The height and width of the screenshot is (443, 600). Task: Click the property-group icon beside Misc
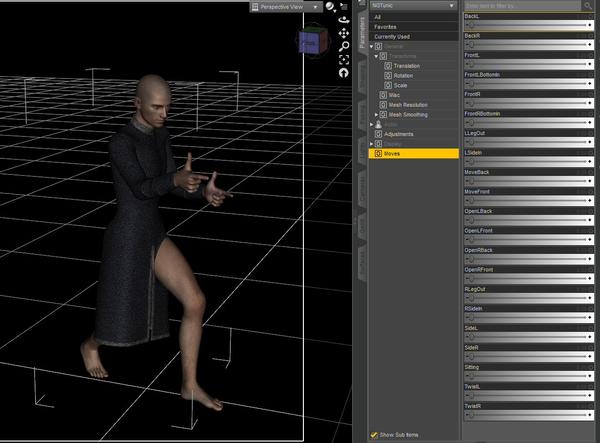pos(383,95)
